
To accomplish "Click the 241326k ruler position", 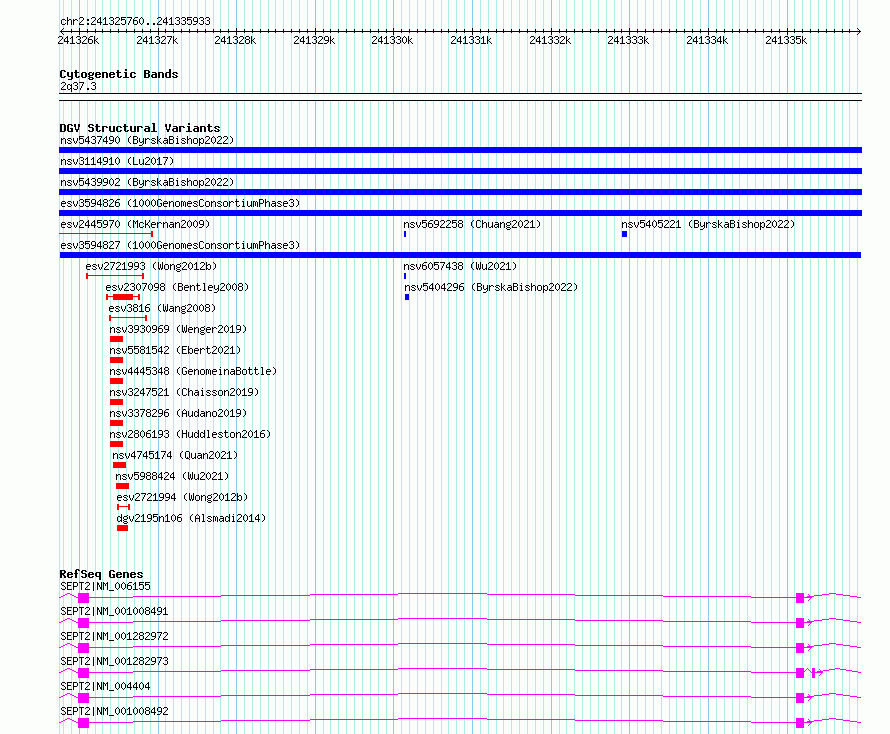I will point(78,40).
